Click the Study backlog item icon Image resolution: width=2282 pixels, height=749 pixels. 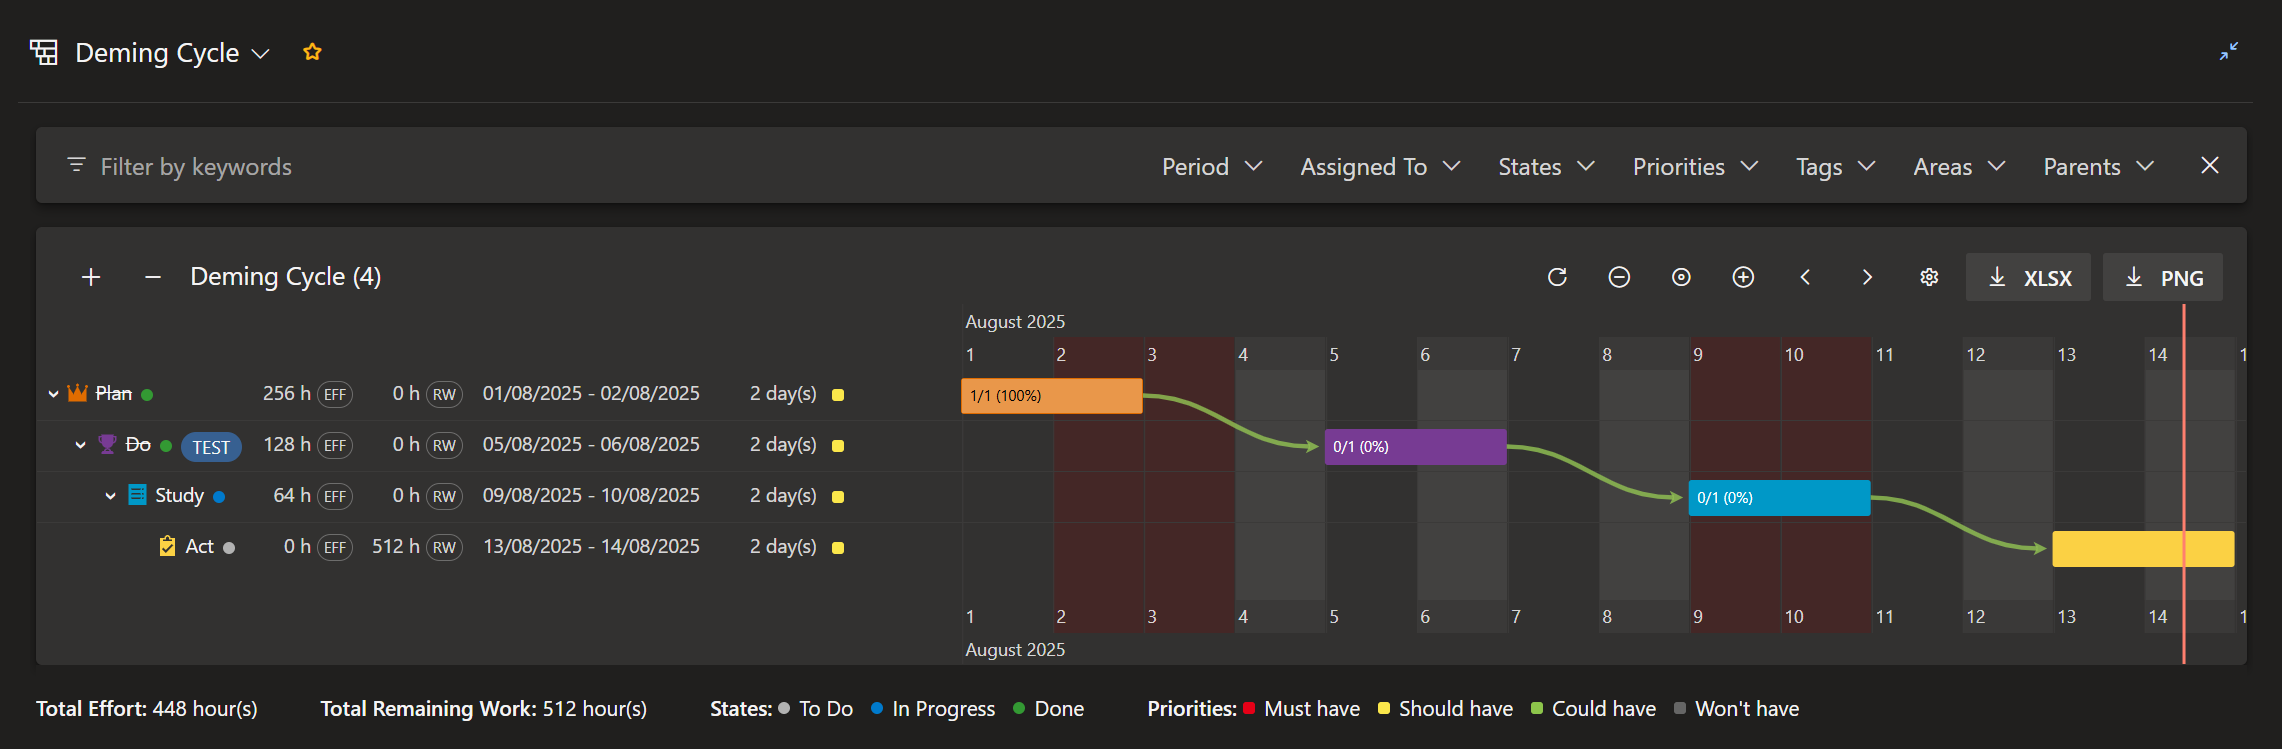(x=137, y=495)
